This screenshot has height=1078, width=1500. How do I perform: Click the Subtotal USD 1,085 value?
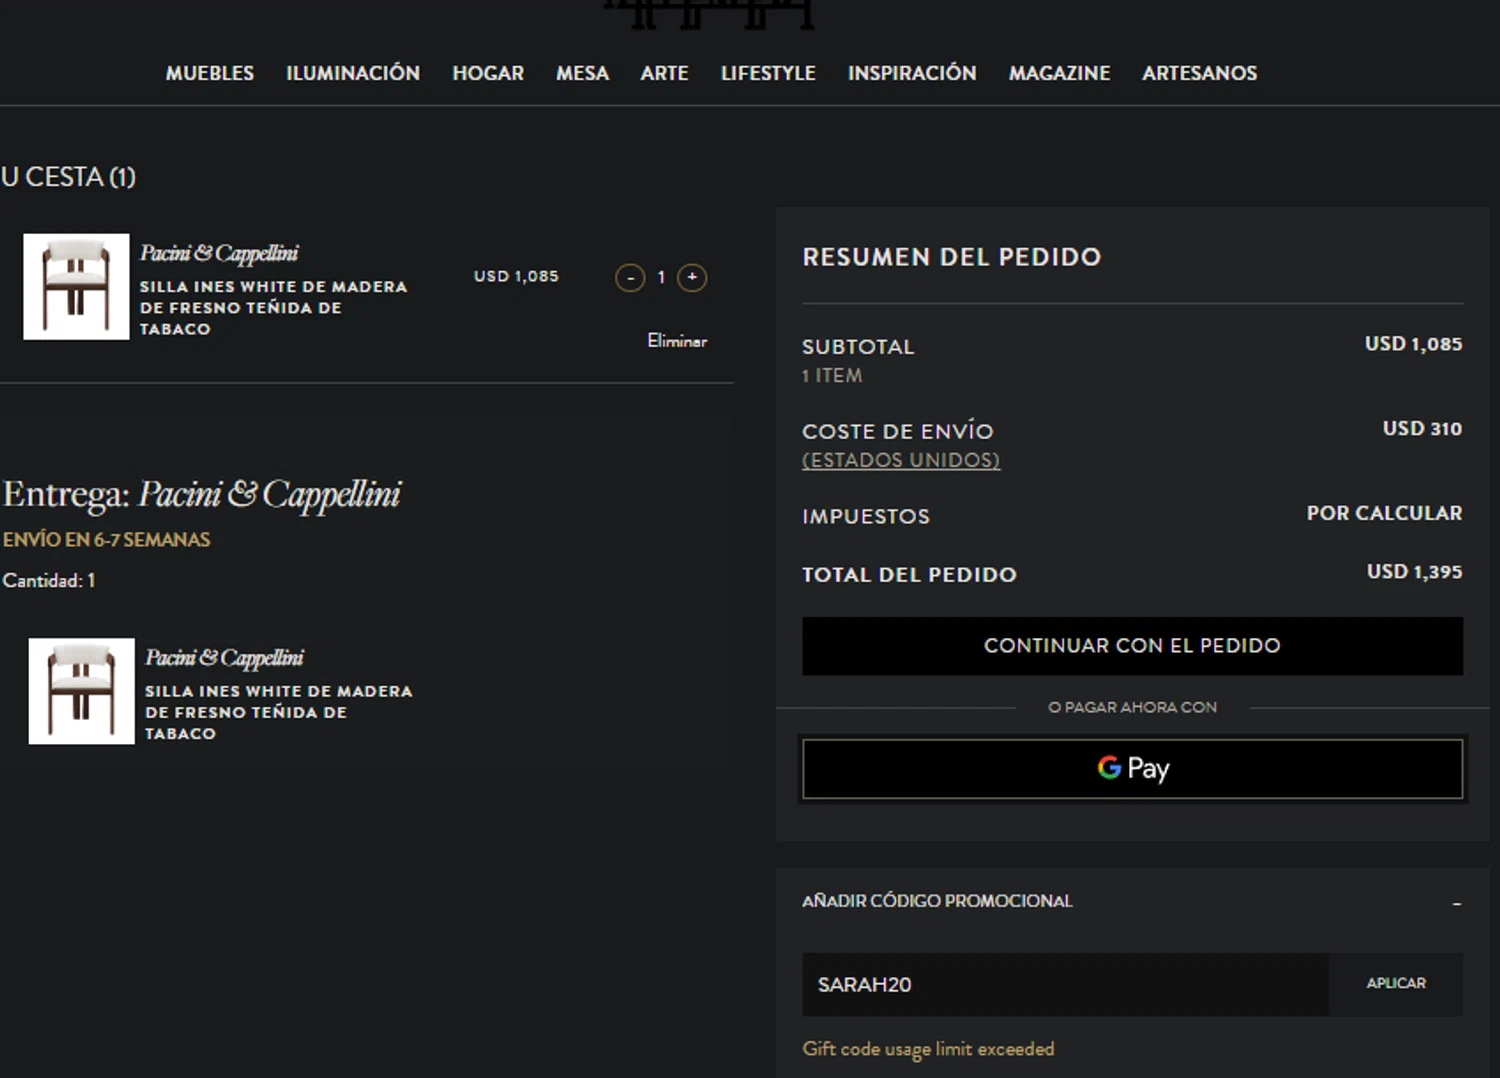(x=1413, y=344)
